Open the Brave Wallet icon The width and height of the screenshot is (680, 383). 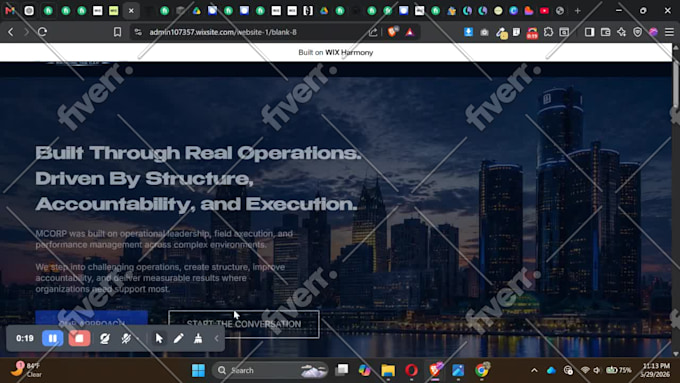tap(605, 32)
